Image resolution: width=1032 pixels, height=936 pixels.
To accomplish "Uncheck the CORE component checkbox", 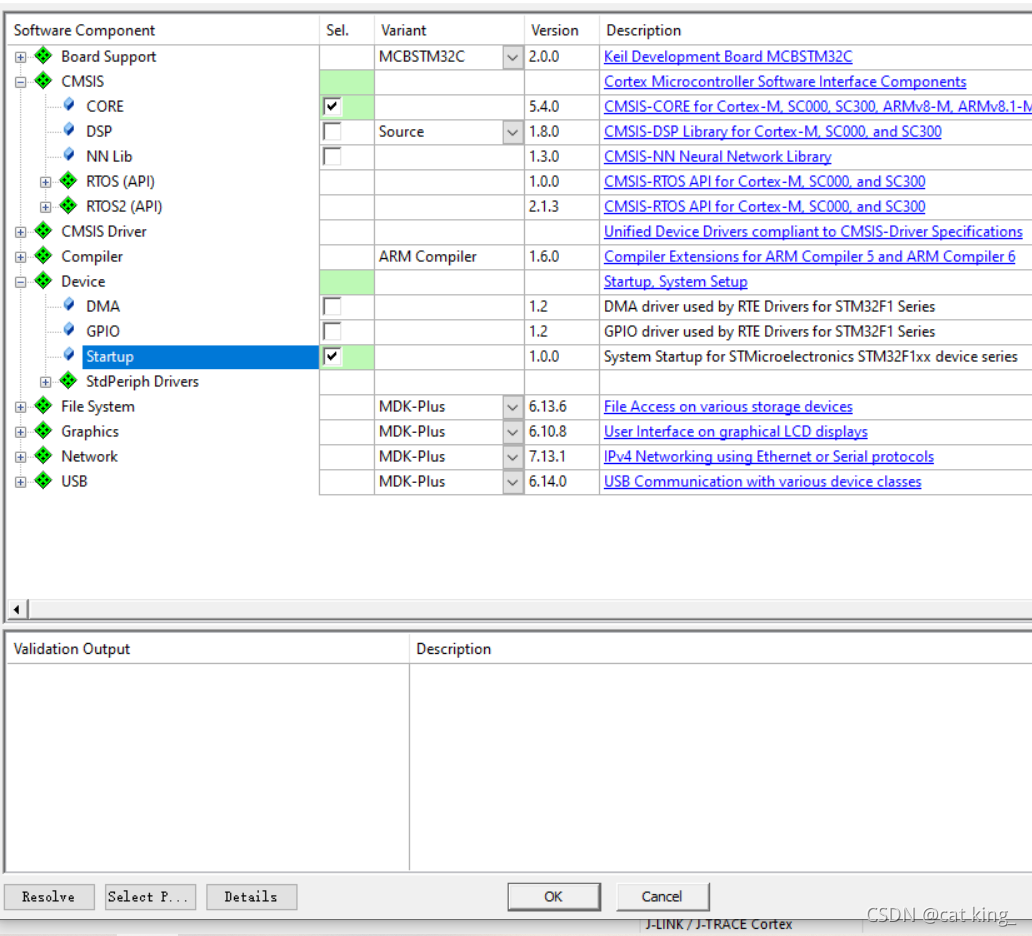I will click(x=332, y=106).
